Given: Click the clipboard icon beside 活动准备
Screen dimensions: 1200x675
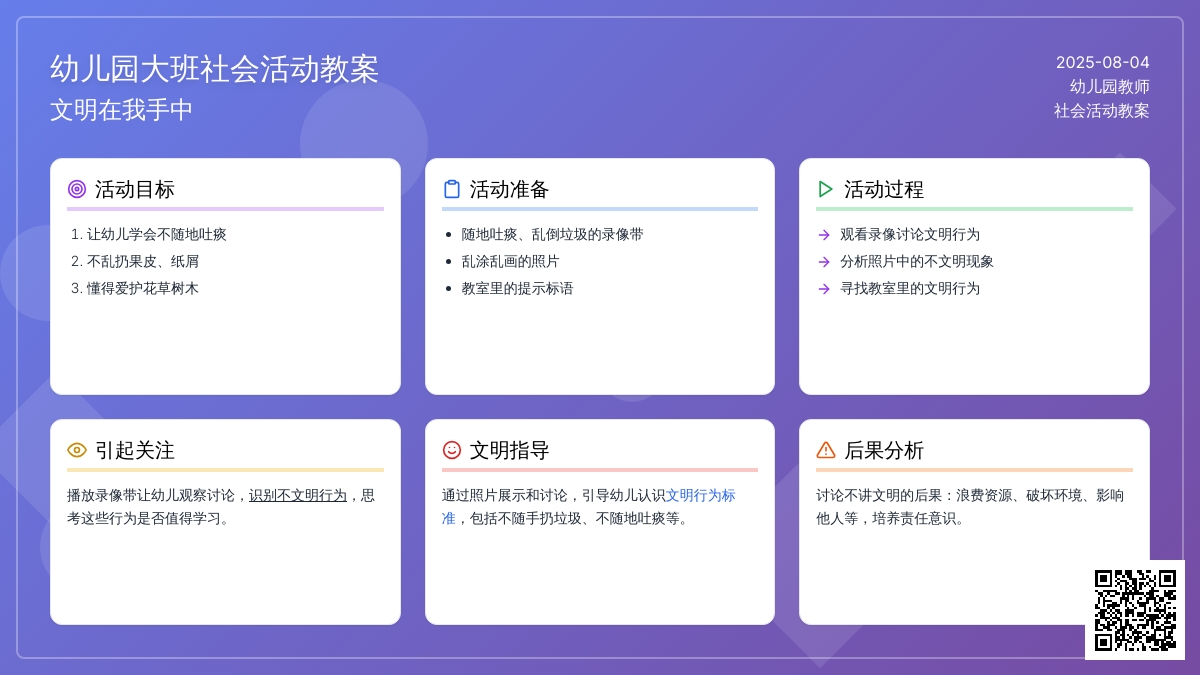Looking at the screenshot, I should [x=452, y=189].
